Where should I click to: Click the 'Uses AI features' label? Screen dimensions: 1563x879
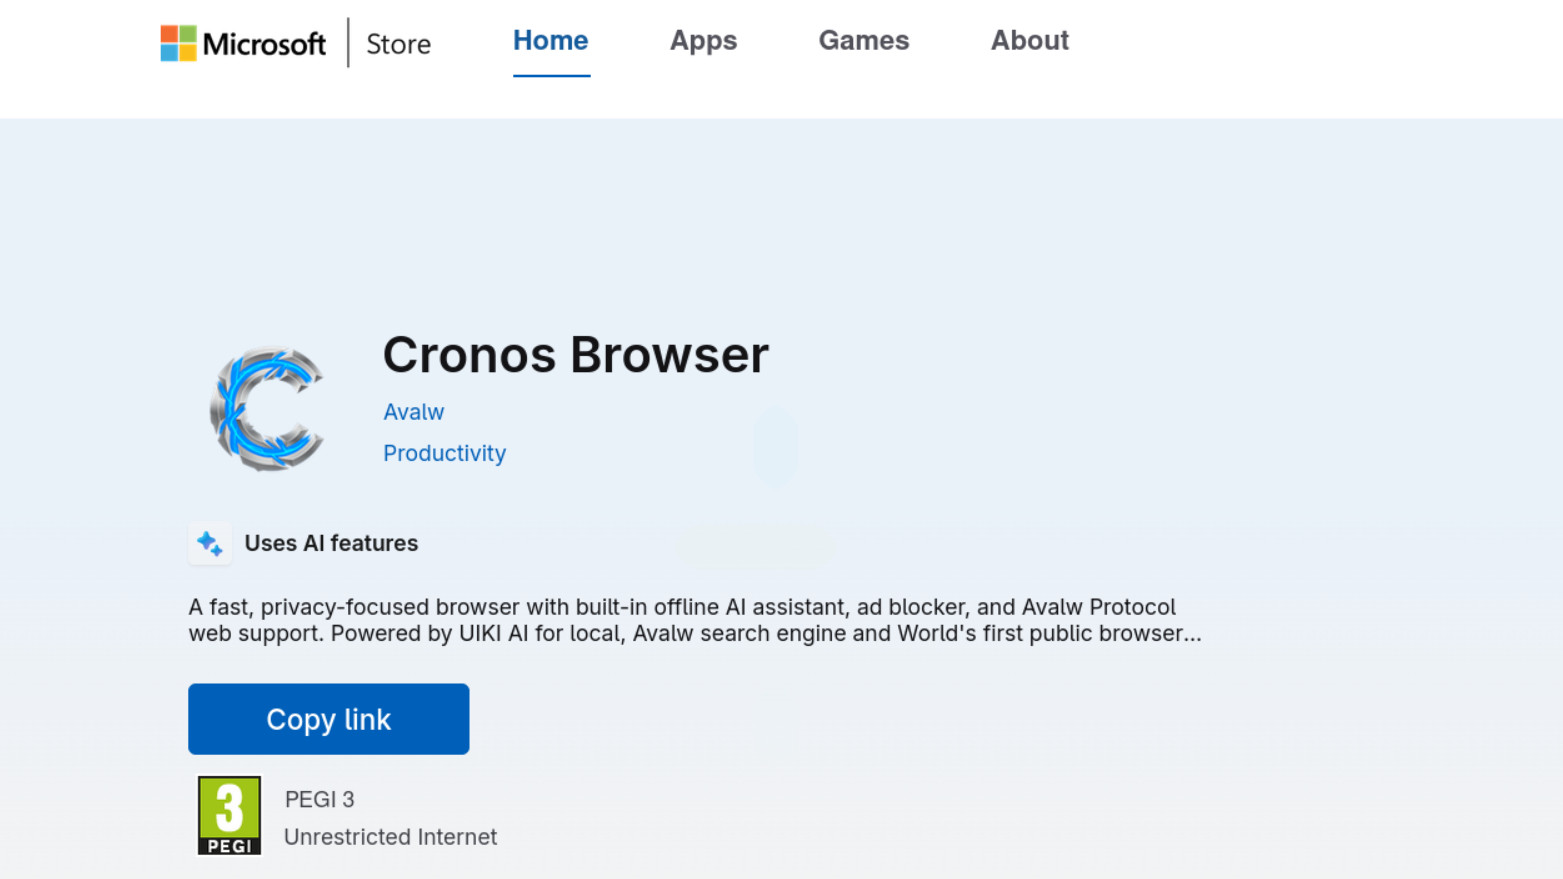(331, 543)
